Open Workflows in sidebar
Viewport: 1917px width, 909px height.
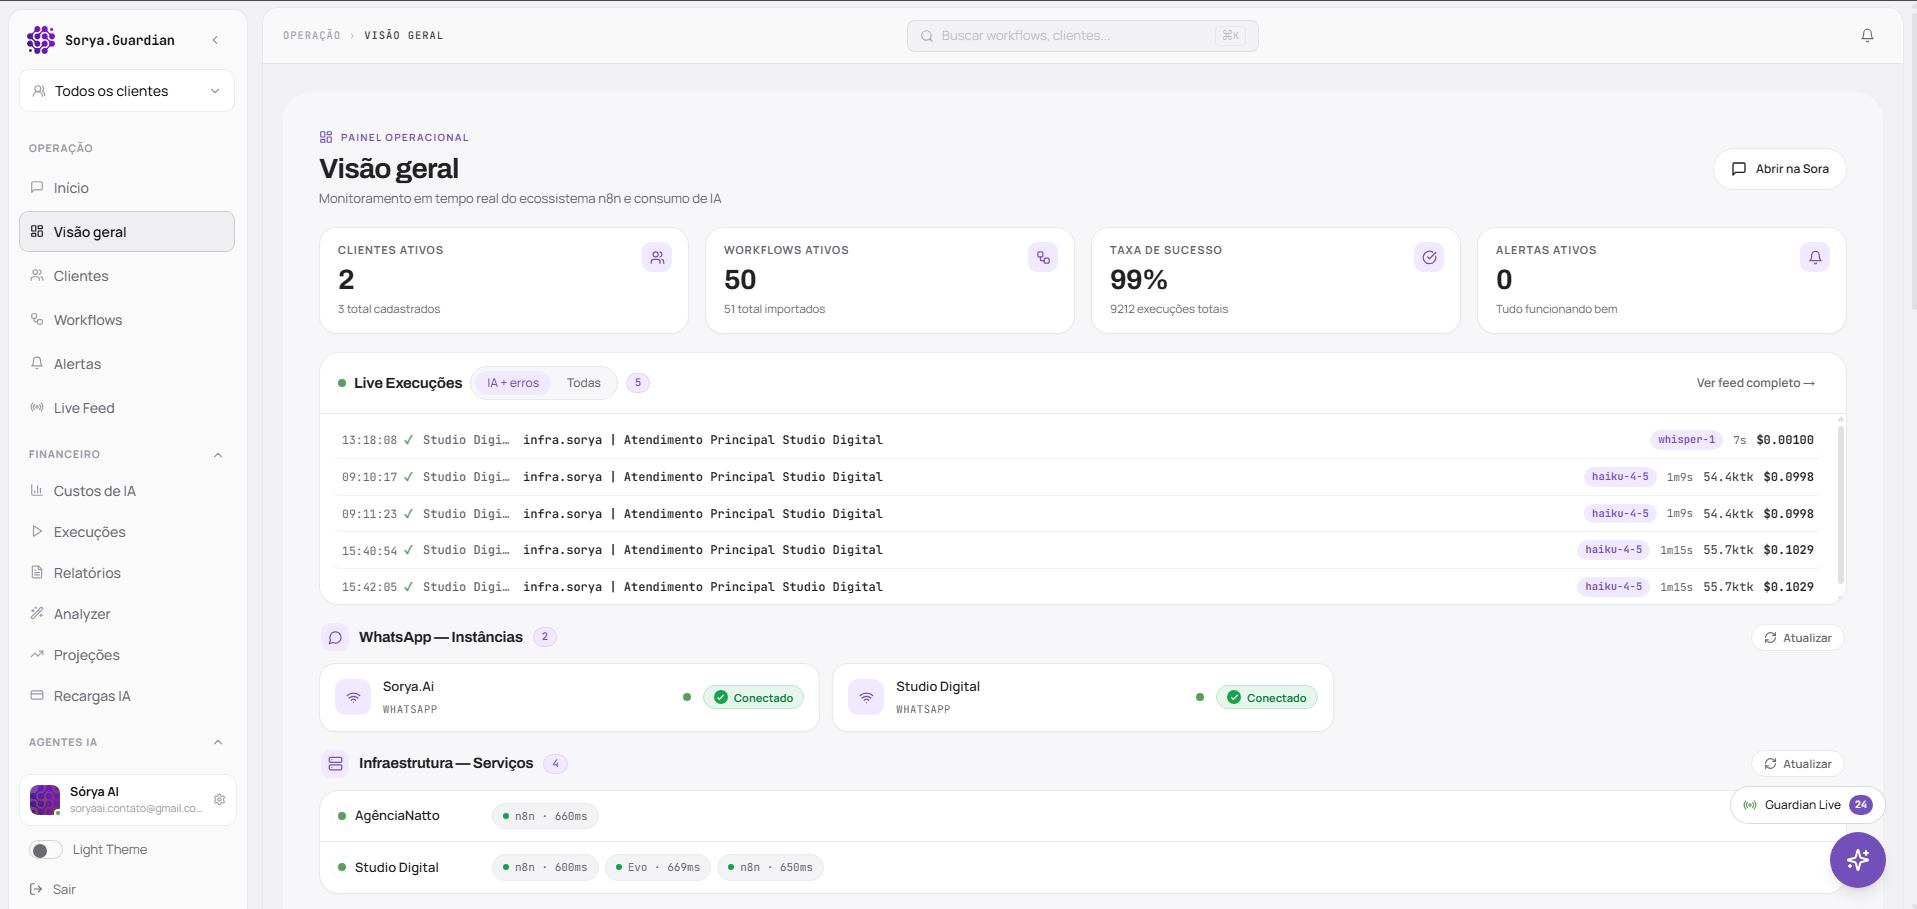tap(127, 320)
